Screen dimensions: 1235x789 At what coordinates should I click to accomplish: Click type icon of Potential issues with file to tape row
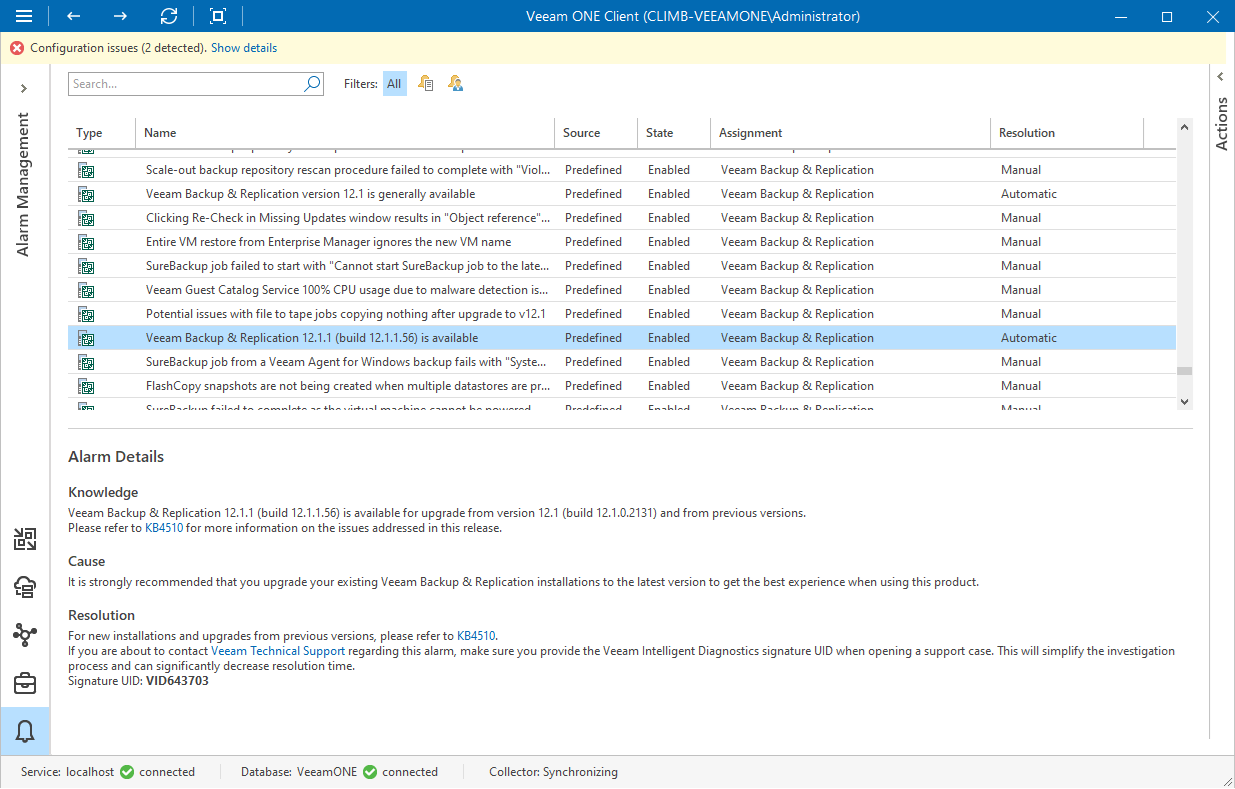click(86, 314)
